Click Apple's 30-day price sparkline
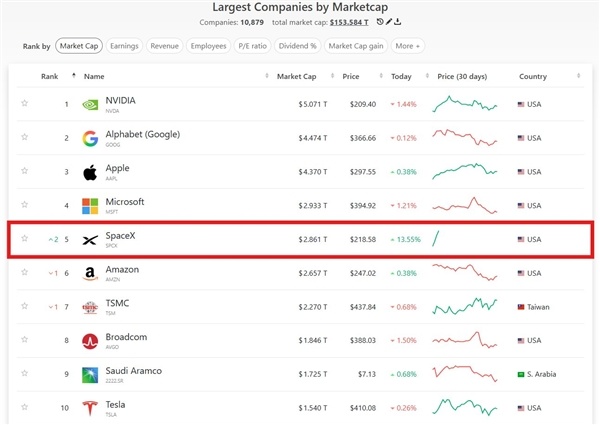The height and width of the screenshot is (425, 600). click(465, 171)
